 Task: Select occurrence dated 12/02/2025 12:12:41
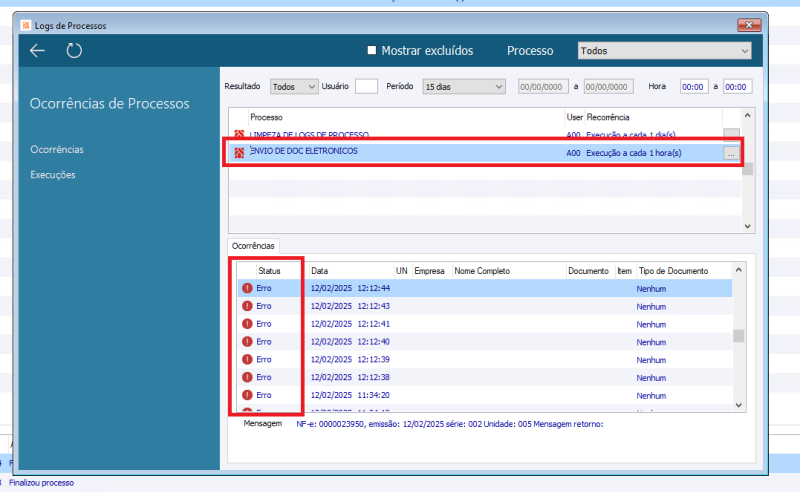point(485,324)
